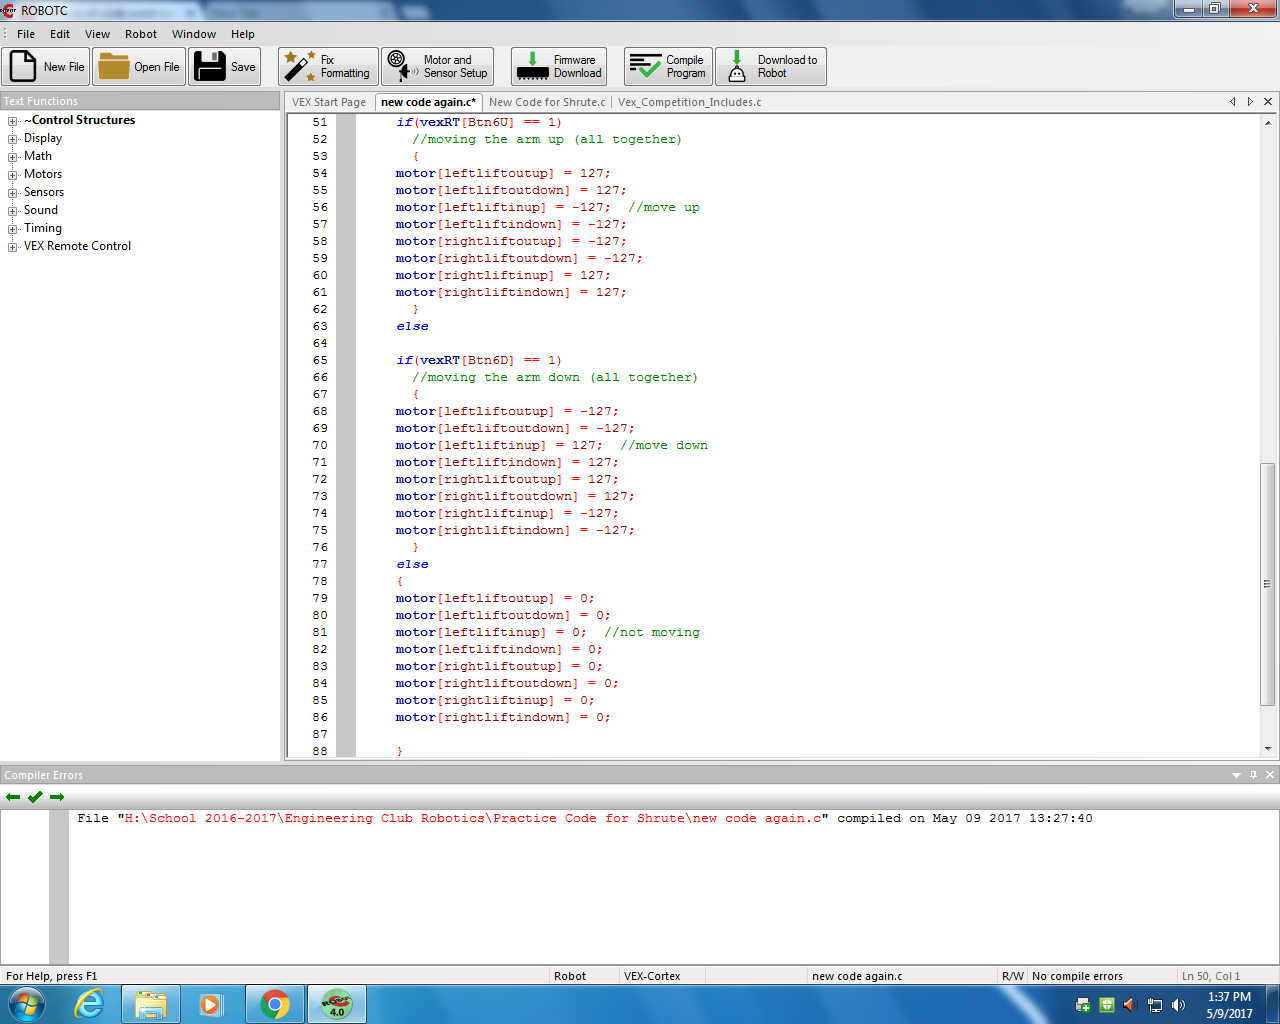Toggle auto-hide pin on Compiler Errors pane
The height and width of the screenshot is (1024, 1280).
1253,775
